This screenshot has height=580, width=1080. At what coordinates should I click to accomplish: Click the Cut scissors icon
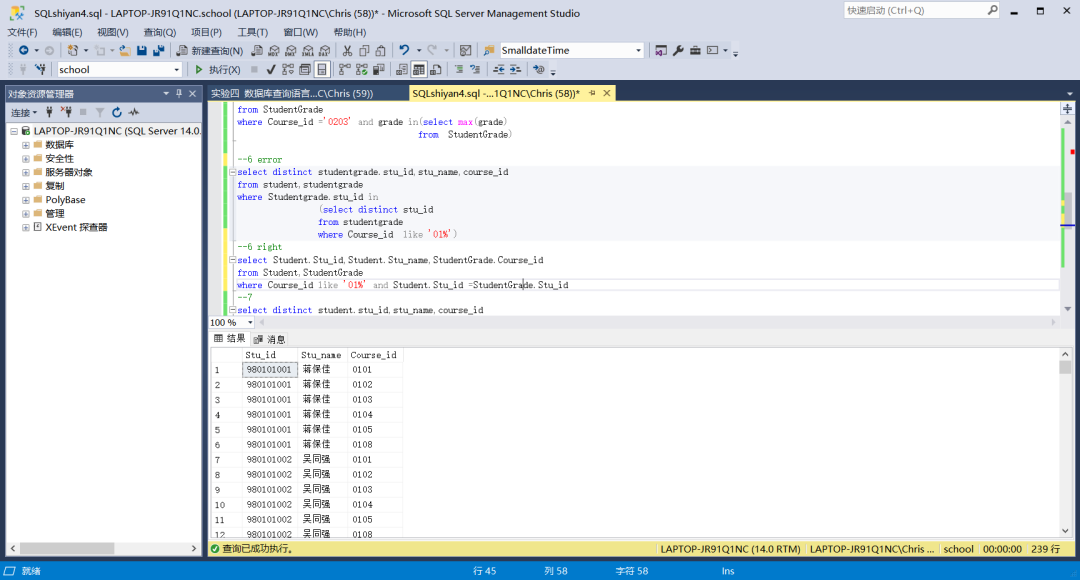(347, 50)
